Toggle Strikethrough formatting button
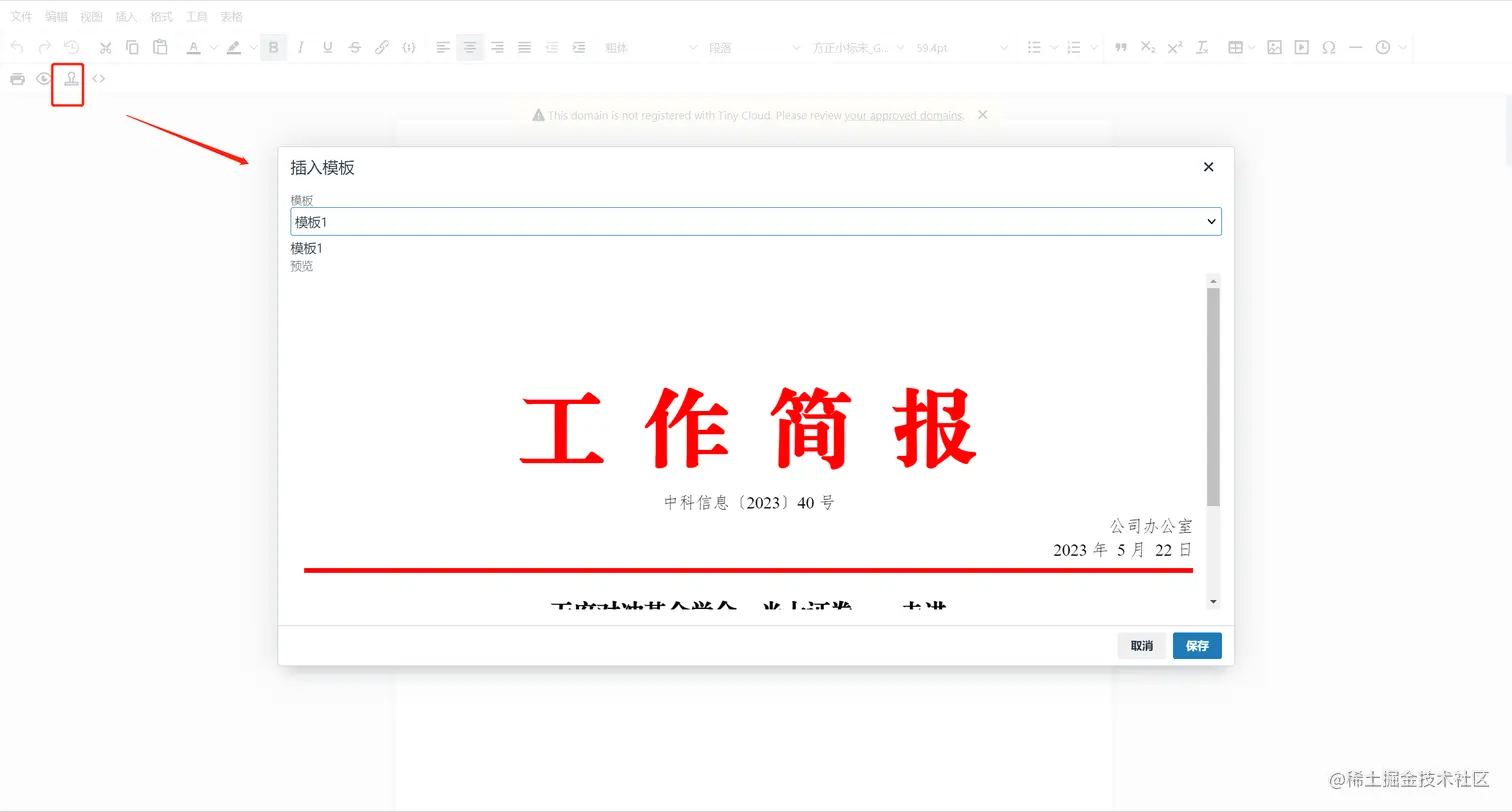 pyautogui.click(x=355, y=47)
